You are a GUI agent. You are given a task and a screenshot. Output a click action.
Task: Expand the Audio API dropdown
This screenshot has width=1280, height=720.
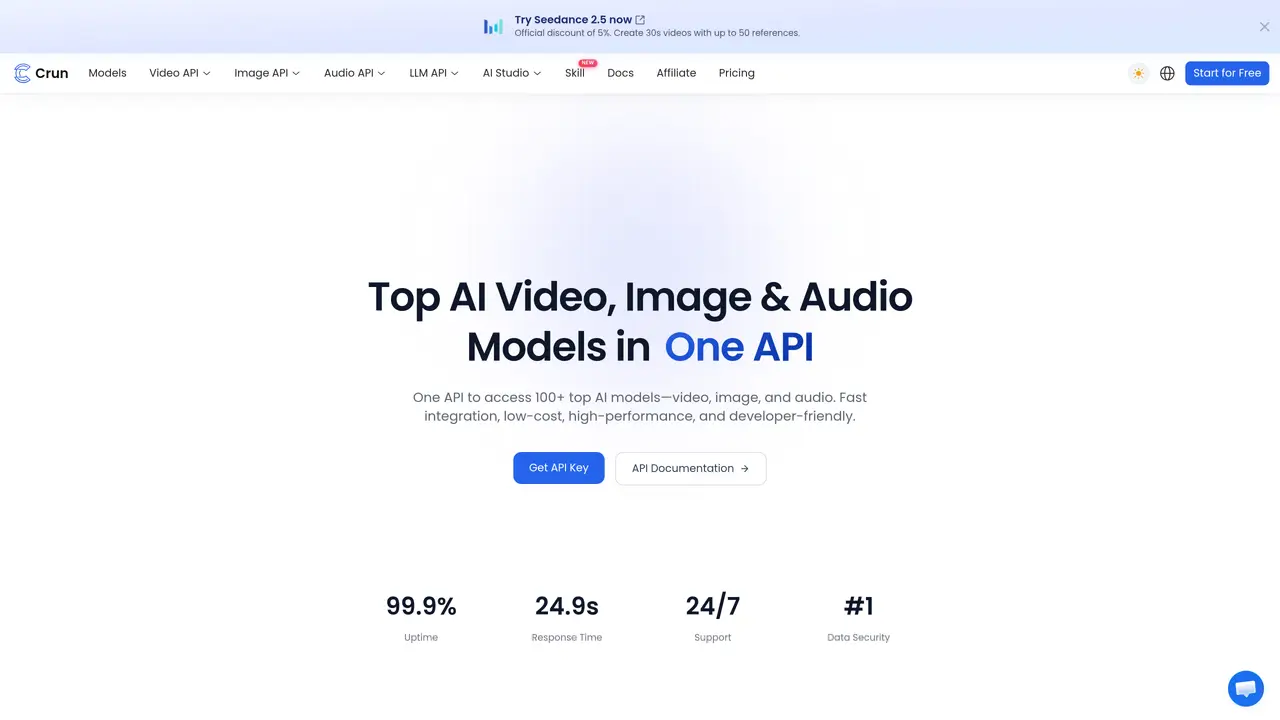coord(354,73)
